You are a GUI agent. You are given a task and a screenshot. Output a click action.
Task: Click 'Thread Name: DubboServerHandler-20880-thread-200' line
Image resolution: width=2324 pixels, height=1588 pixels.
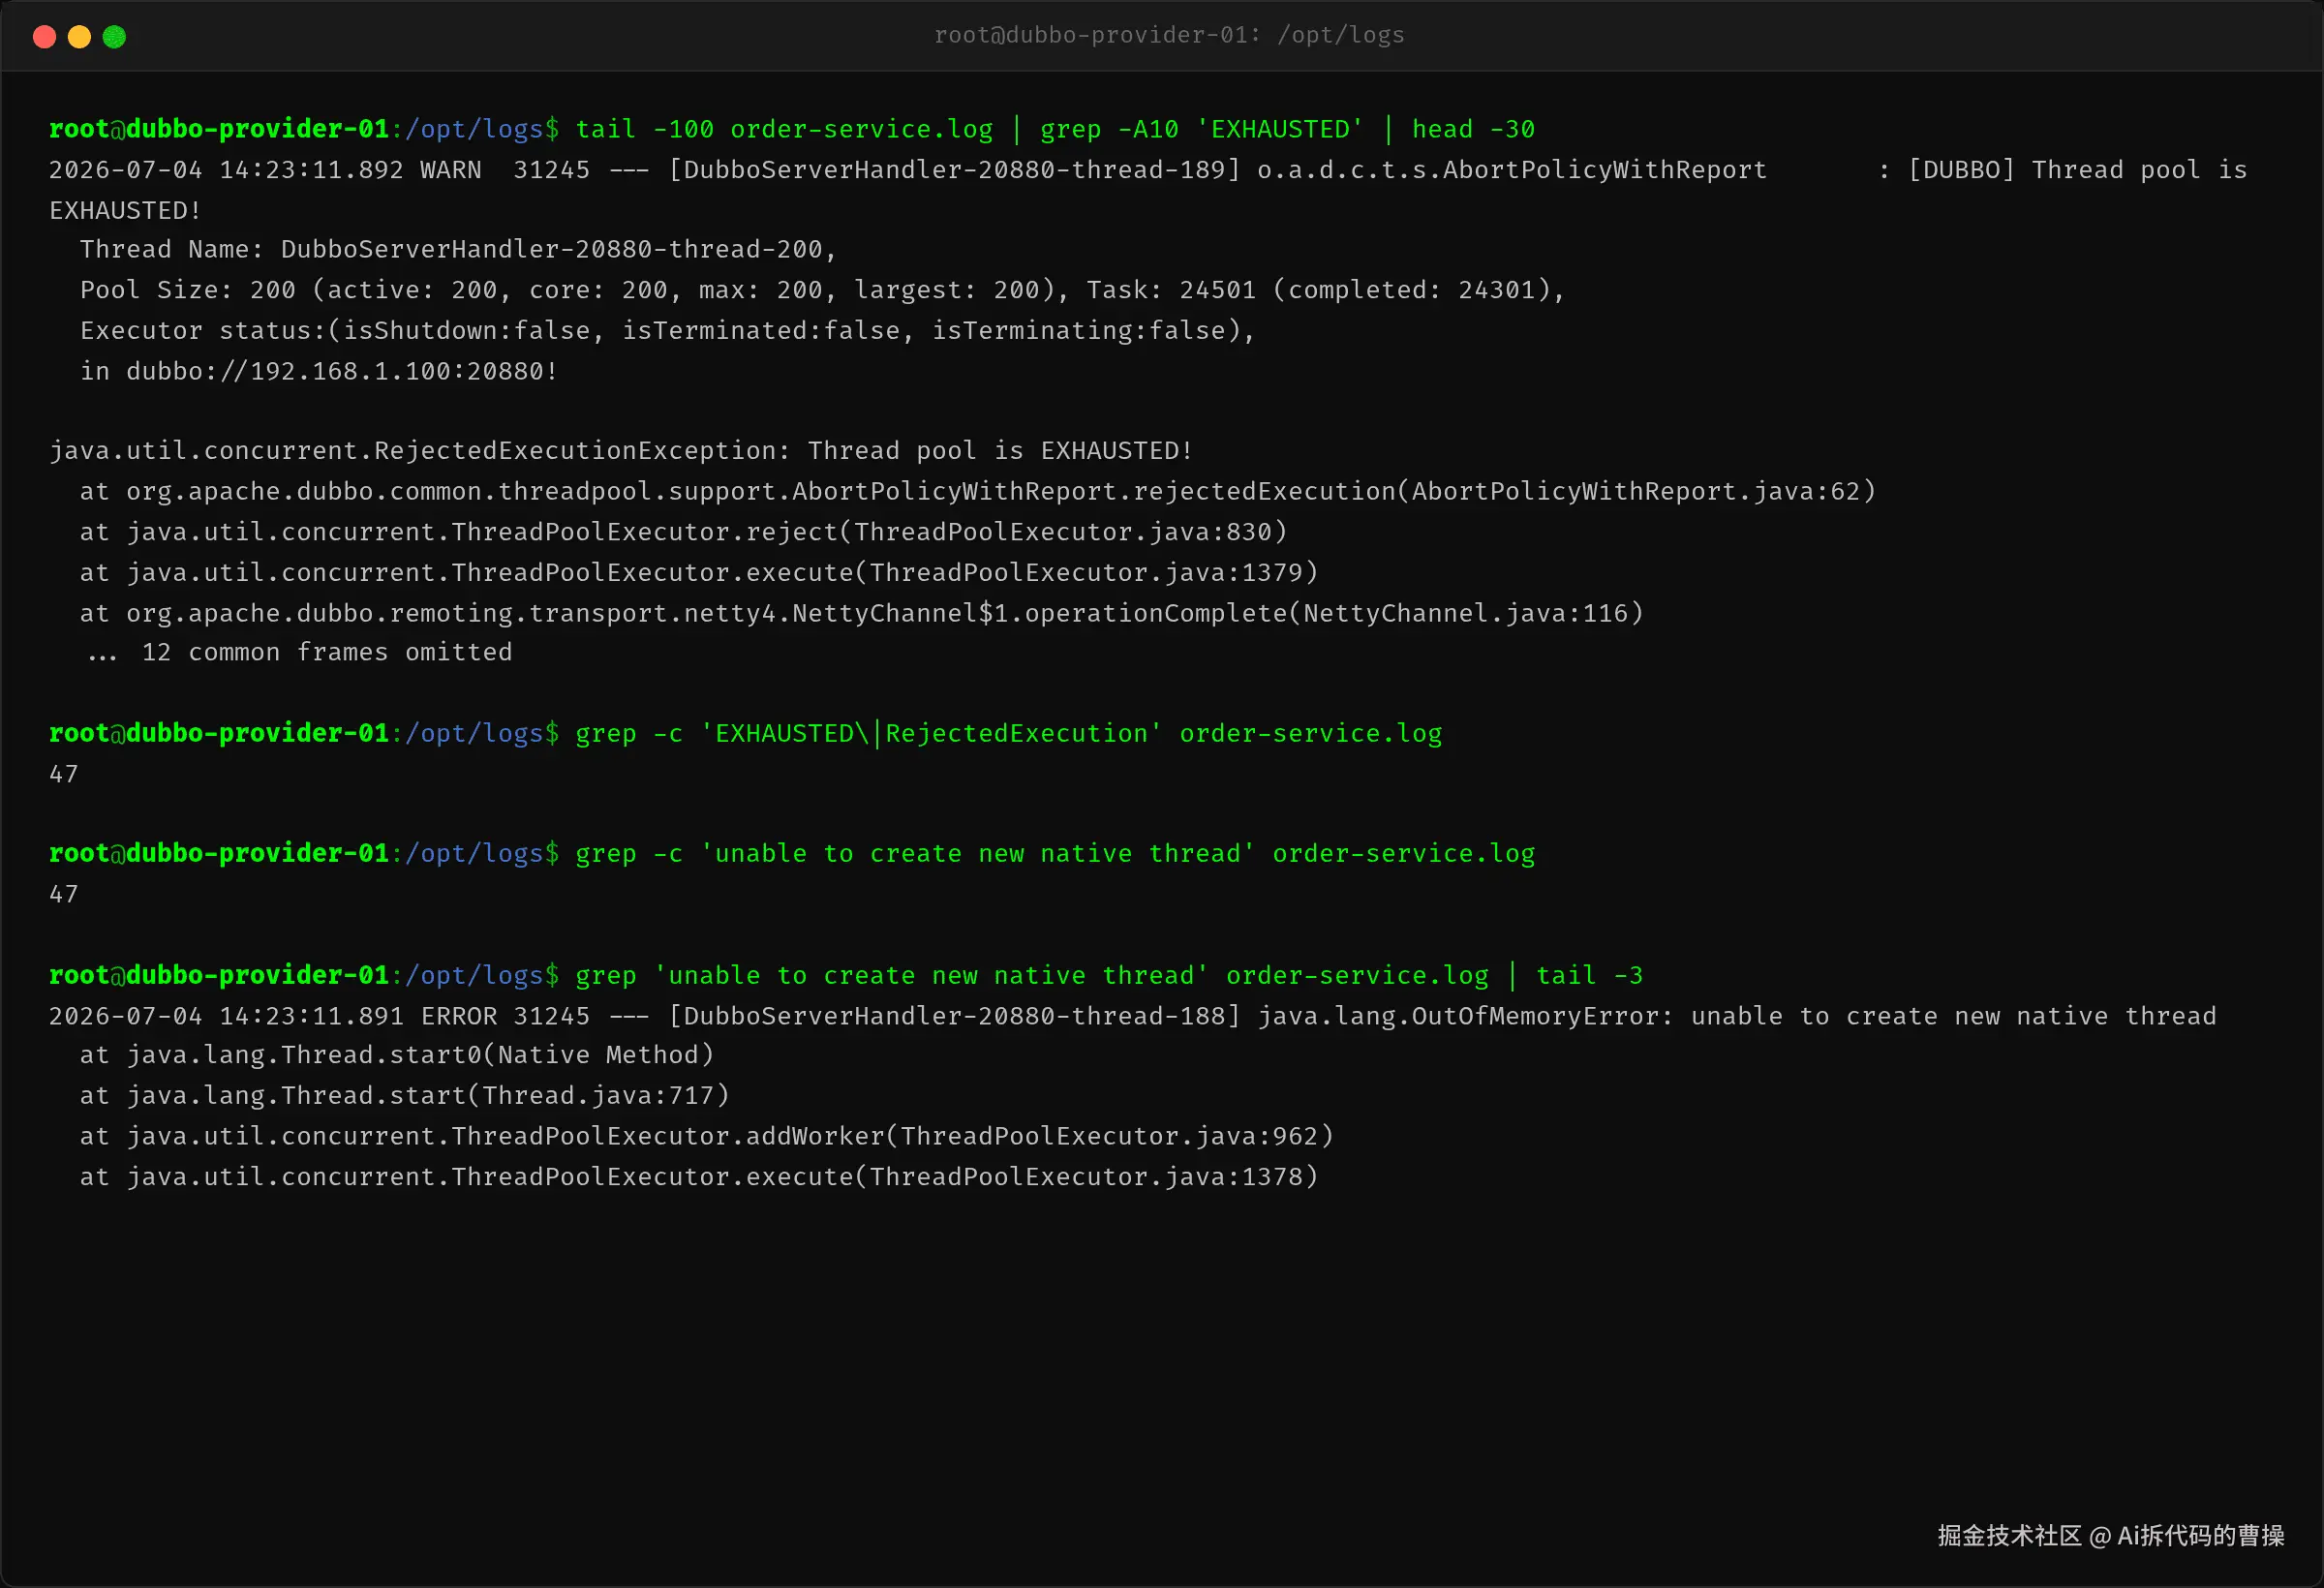click(458, 249)
